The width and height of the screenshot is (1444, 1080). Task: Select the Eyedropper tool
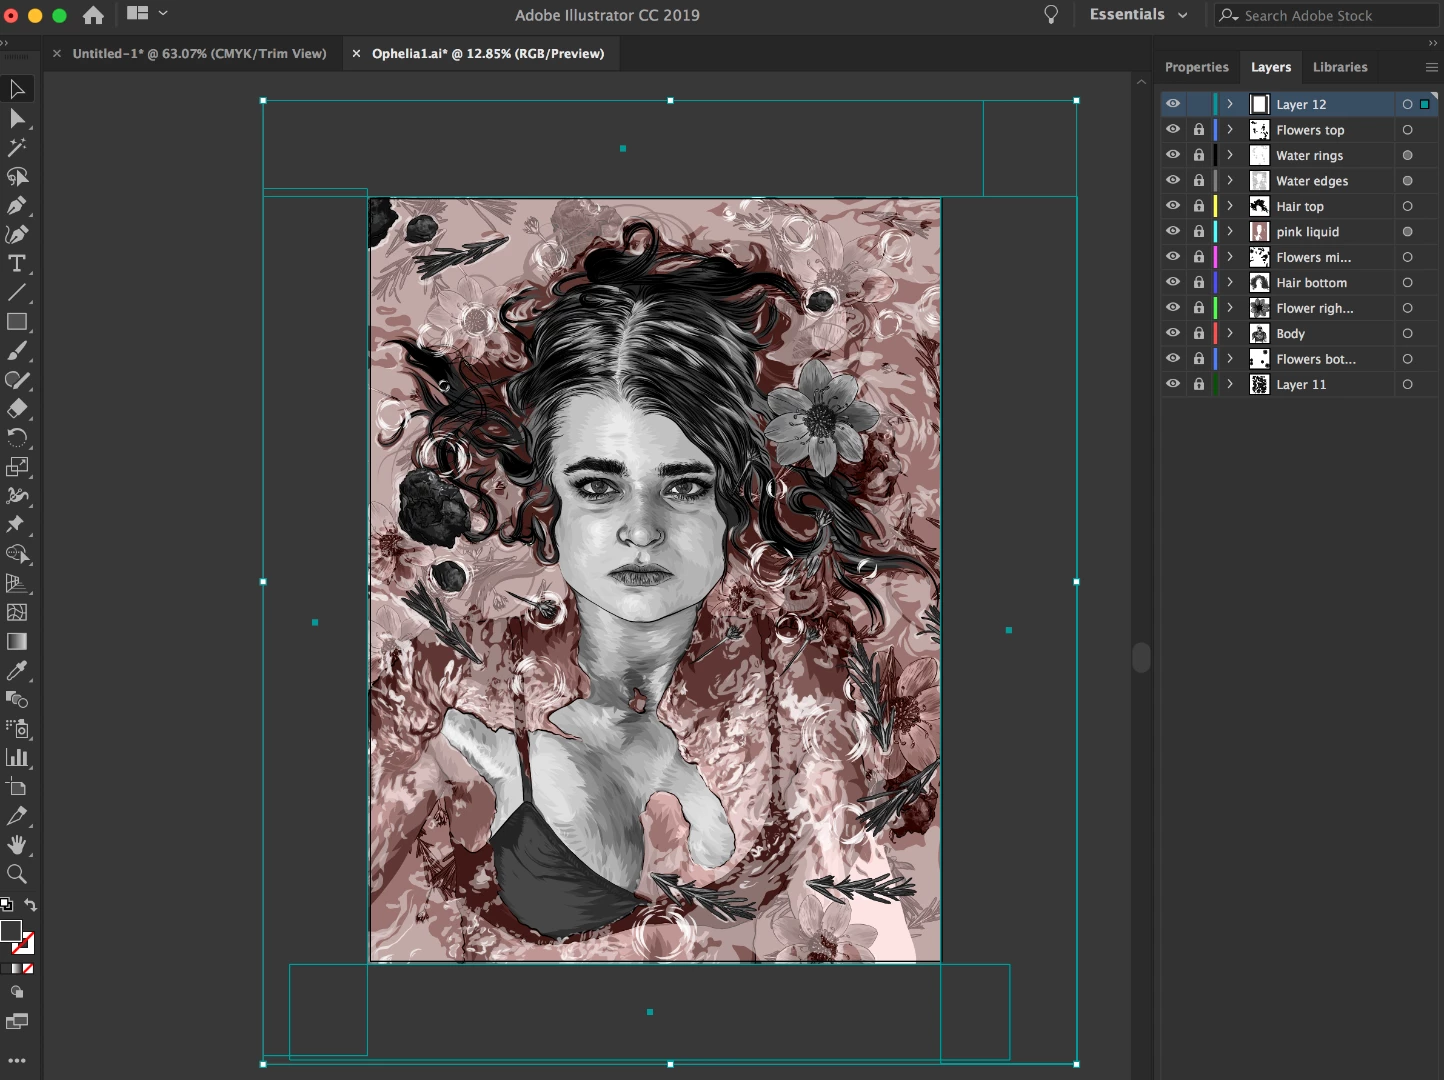pyautogui.click(x=17, y=671)
